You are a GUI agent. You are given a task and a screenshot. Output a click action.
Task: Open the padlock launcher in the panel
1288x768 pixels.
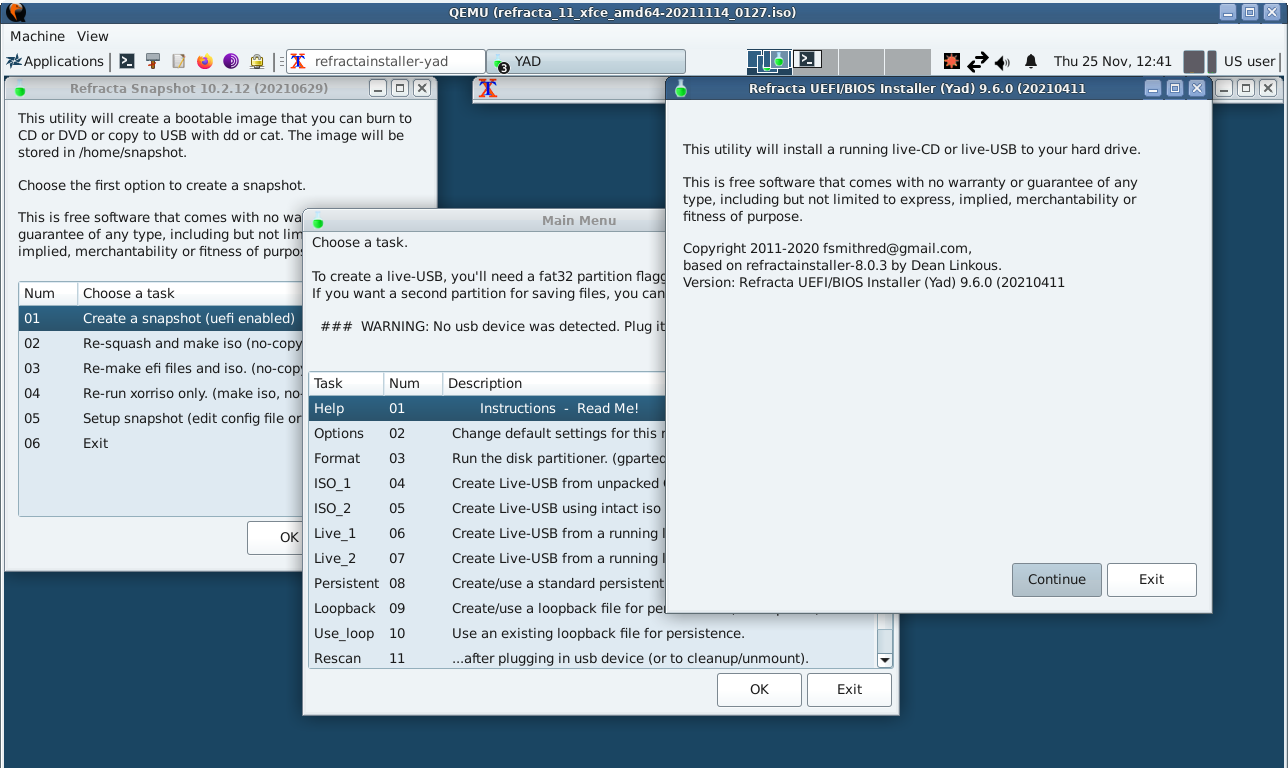click(257, 61)
